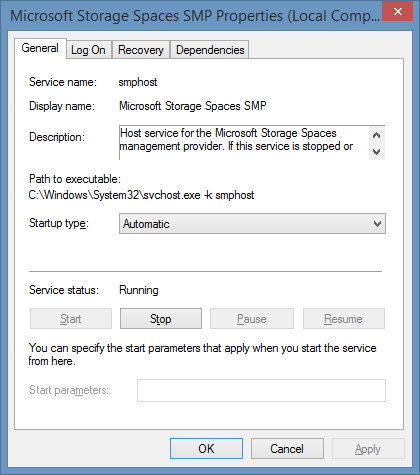
Task: Click the Startup type dropdown arrow
Action: 377,224
